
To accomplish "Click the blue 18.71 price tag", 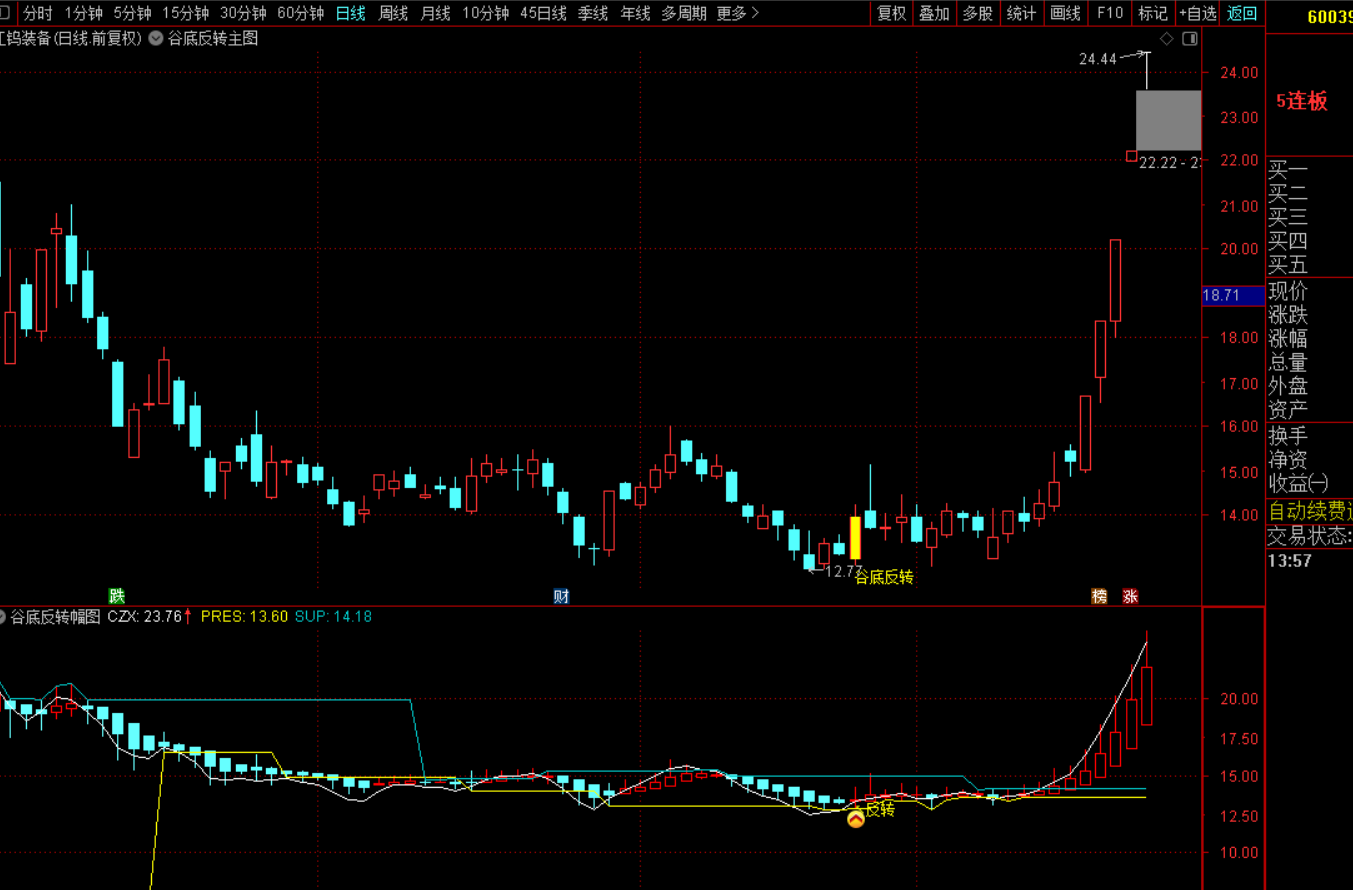I will pyautogui.click(x=1232, y=295).
